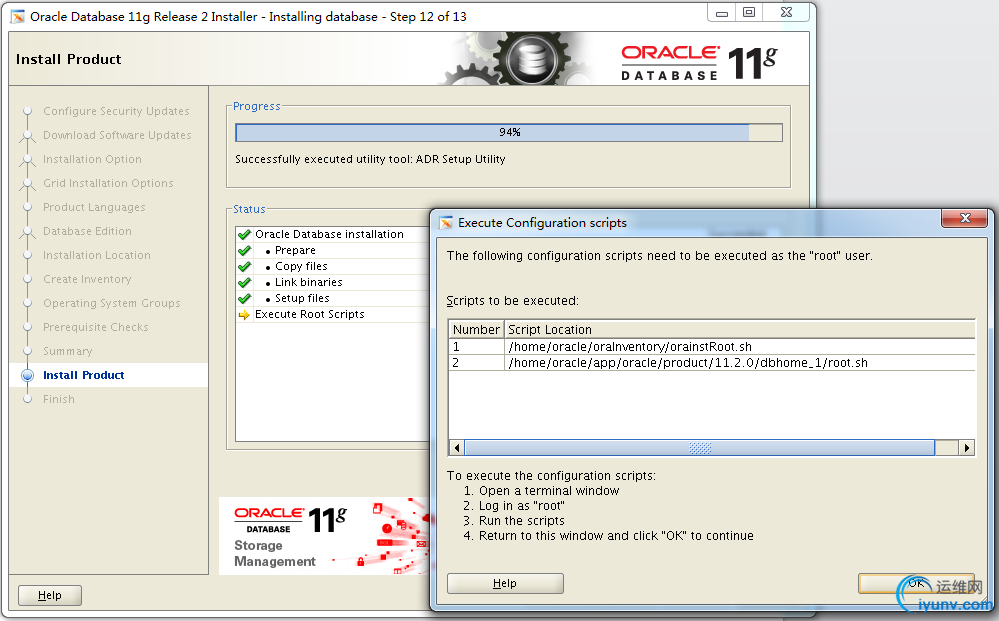Click yellow arrow beside Execute Root Scripts
999x621 pixels.
point(244,315)
